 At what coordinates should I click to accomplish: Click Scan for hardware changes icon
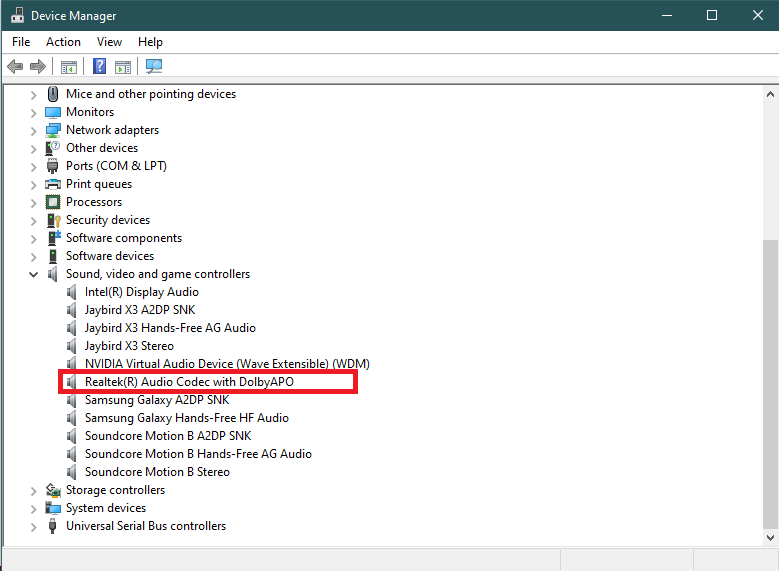click(154, 66)
